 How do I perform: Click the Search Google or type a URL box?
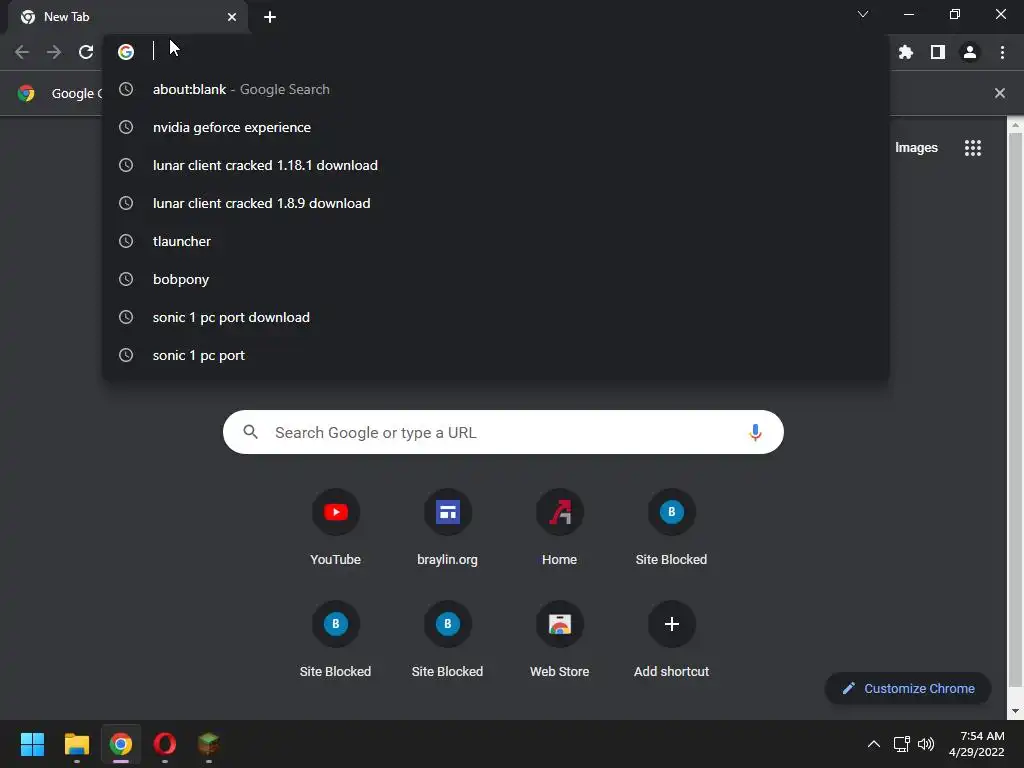click(x=503, y=432)
